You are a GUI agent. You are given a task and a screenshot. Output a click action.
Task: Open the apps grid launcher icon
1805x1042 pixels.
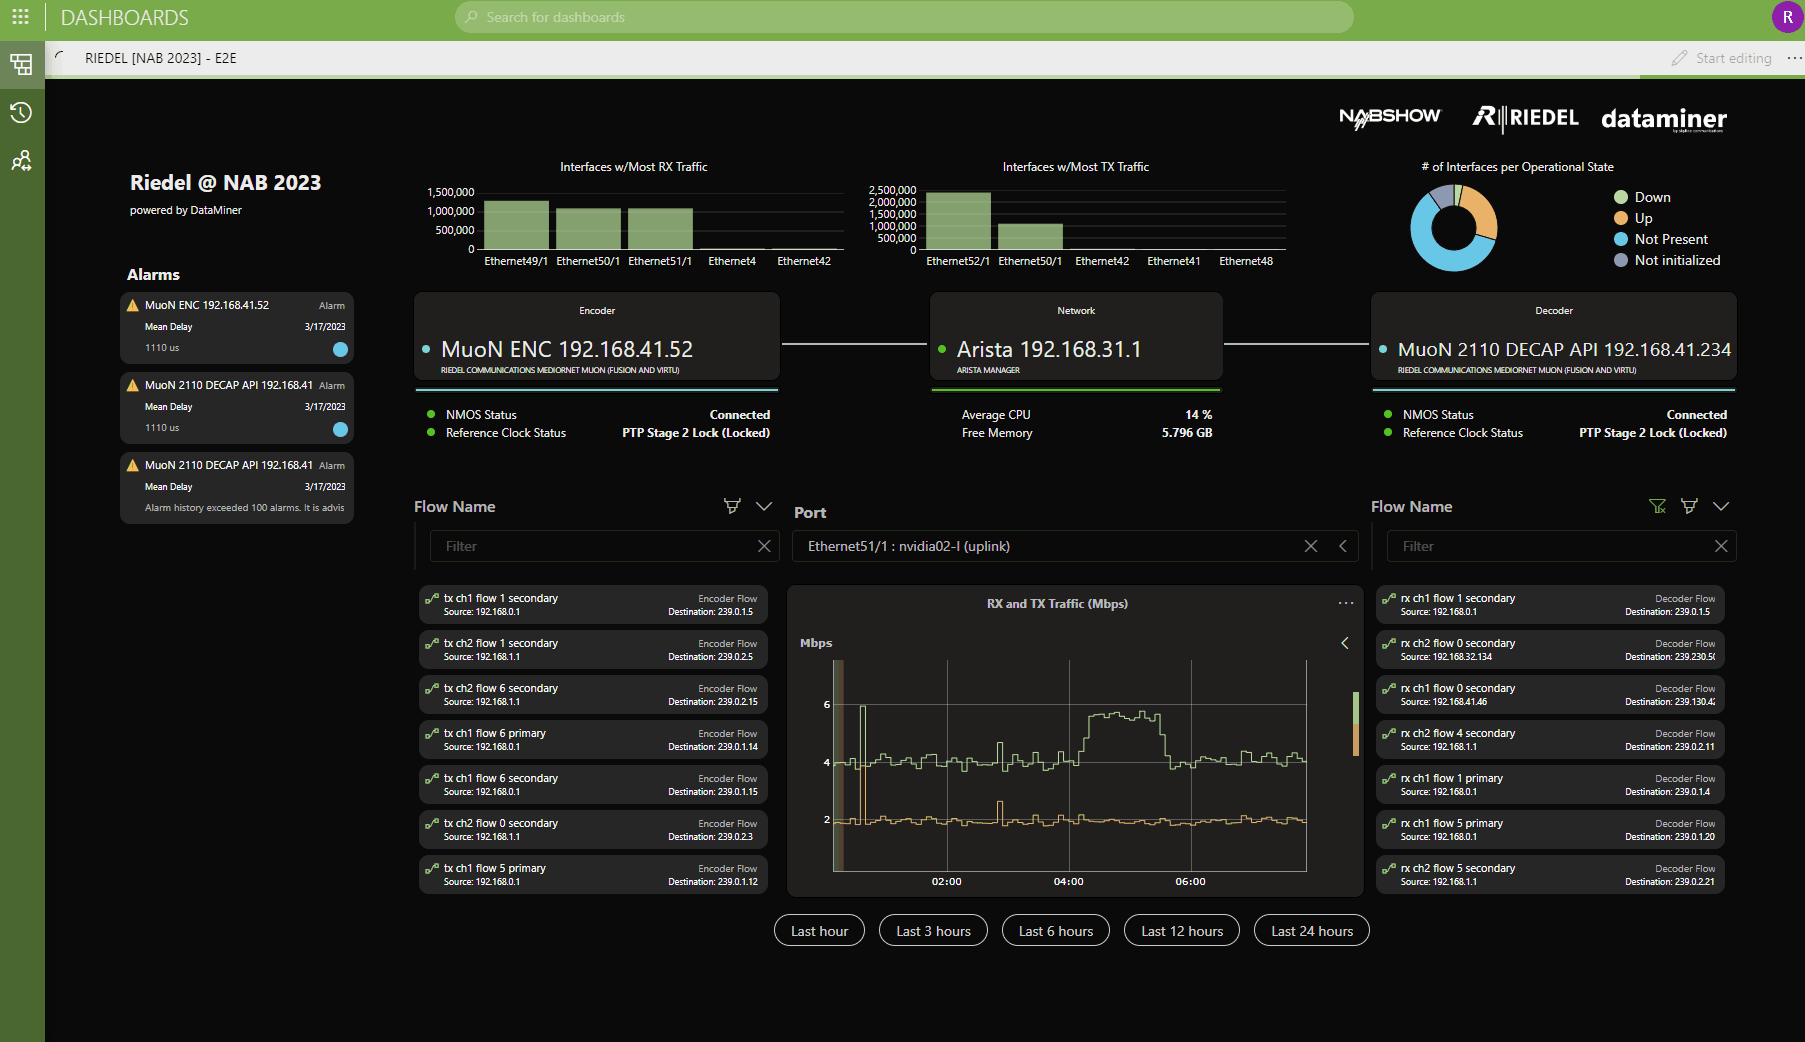pos(20,17)
